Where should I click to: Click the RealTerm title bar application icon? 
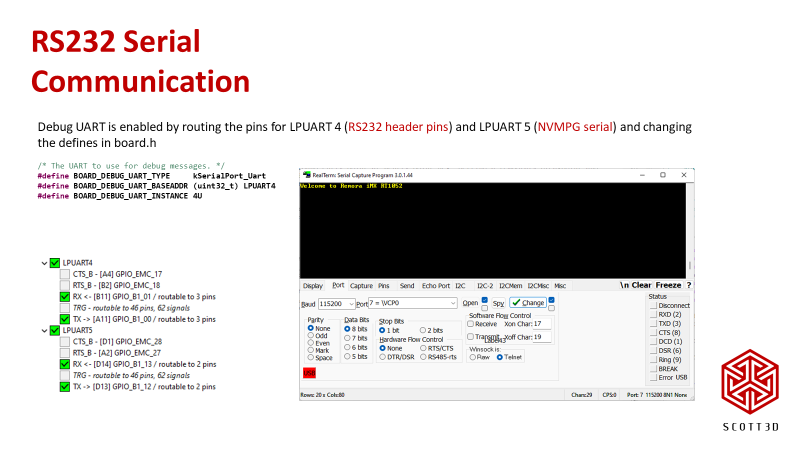(x=307, y=175)
